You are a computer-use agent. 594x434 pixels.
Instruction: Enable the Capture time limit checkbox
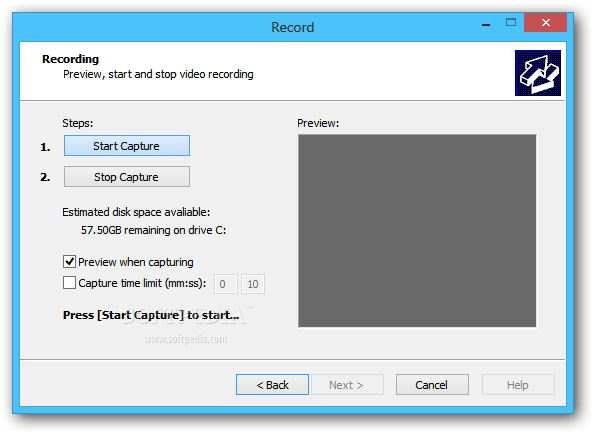point(69,283)
